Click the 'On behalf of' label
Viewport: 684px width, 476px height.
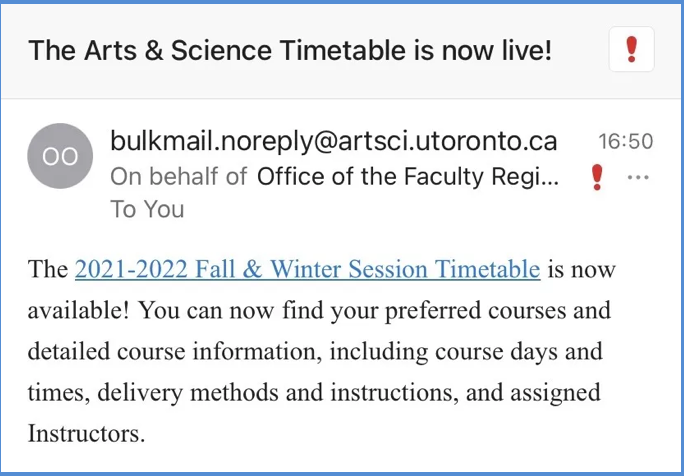coord(178,177)
